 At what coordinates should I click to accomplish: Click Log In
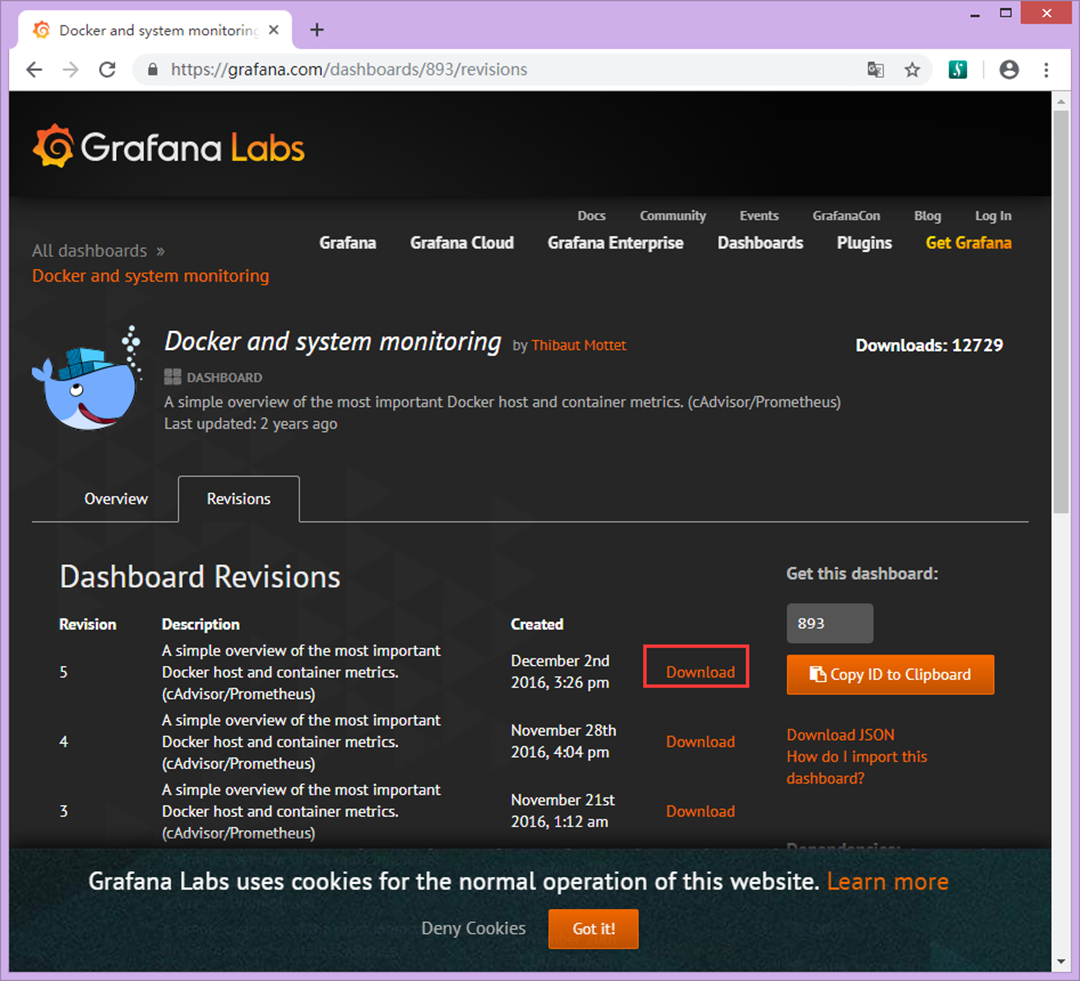993,216
